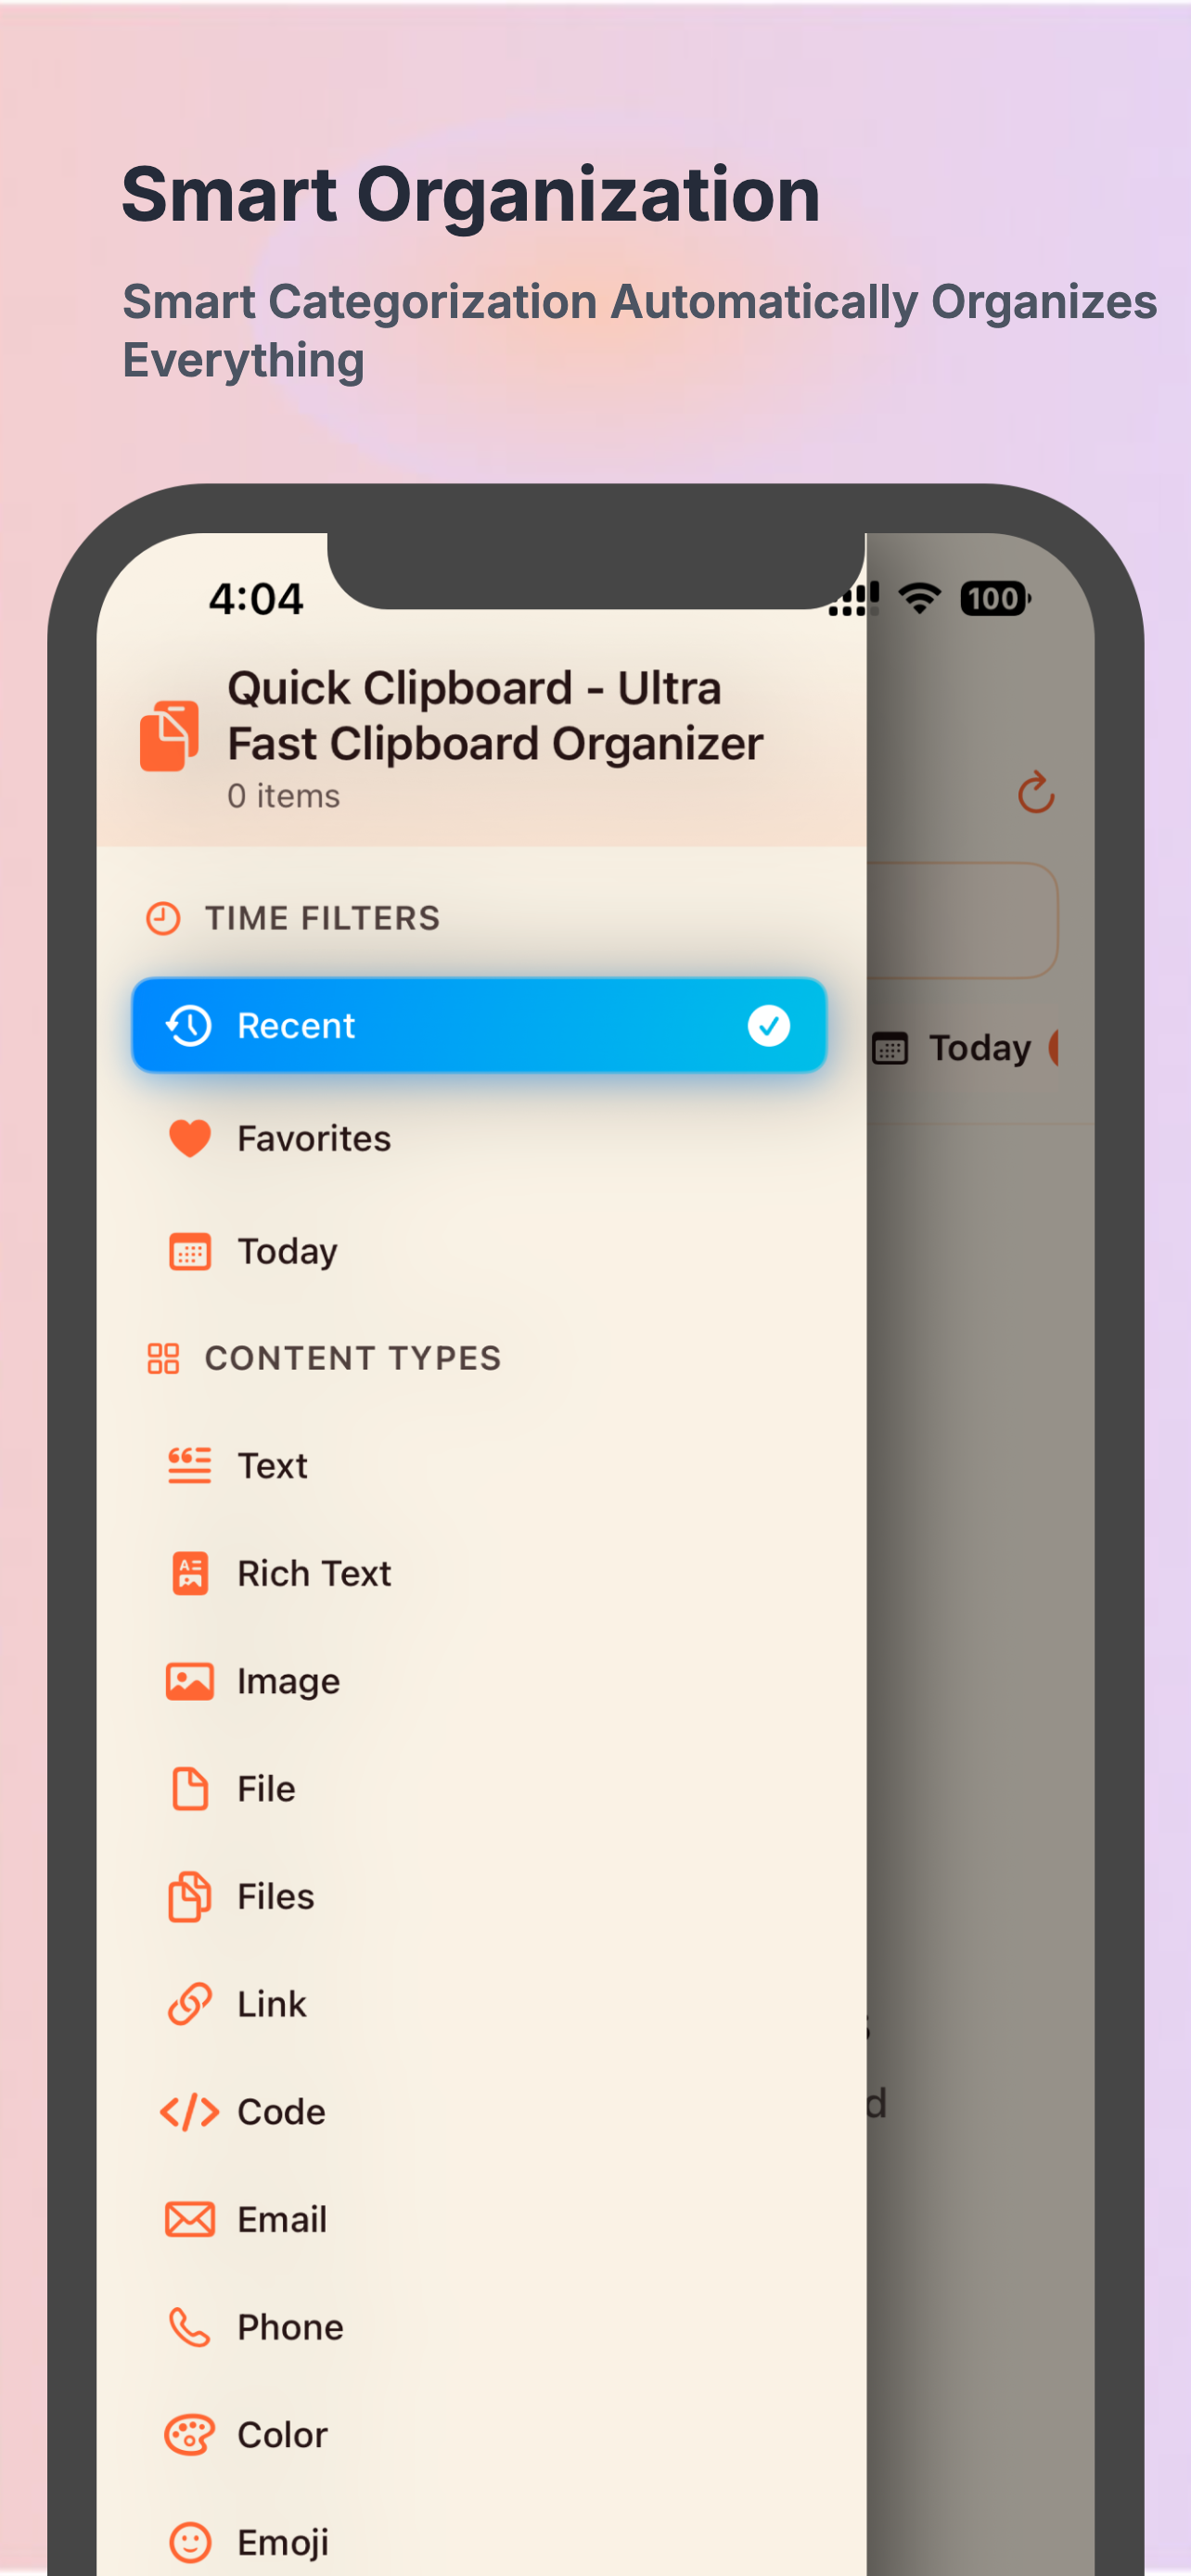Select the Files content type
Viewport: 1191px width, 2576px height.
click(x=479, y=1896)
